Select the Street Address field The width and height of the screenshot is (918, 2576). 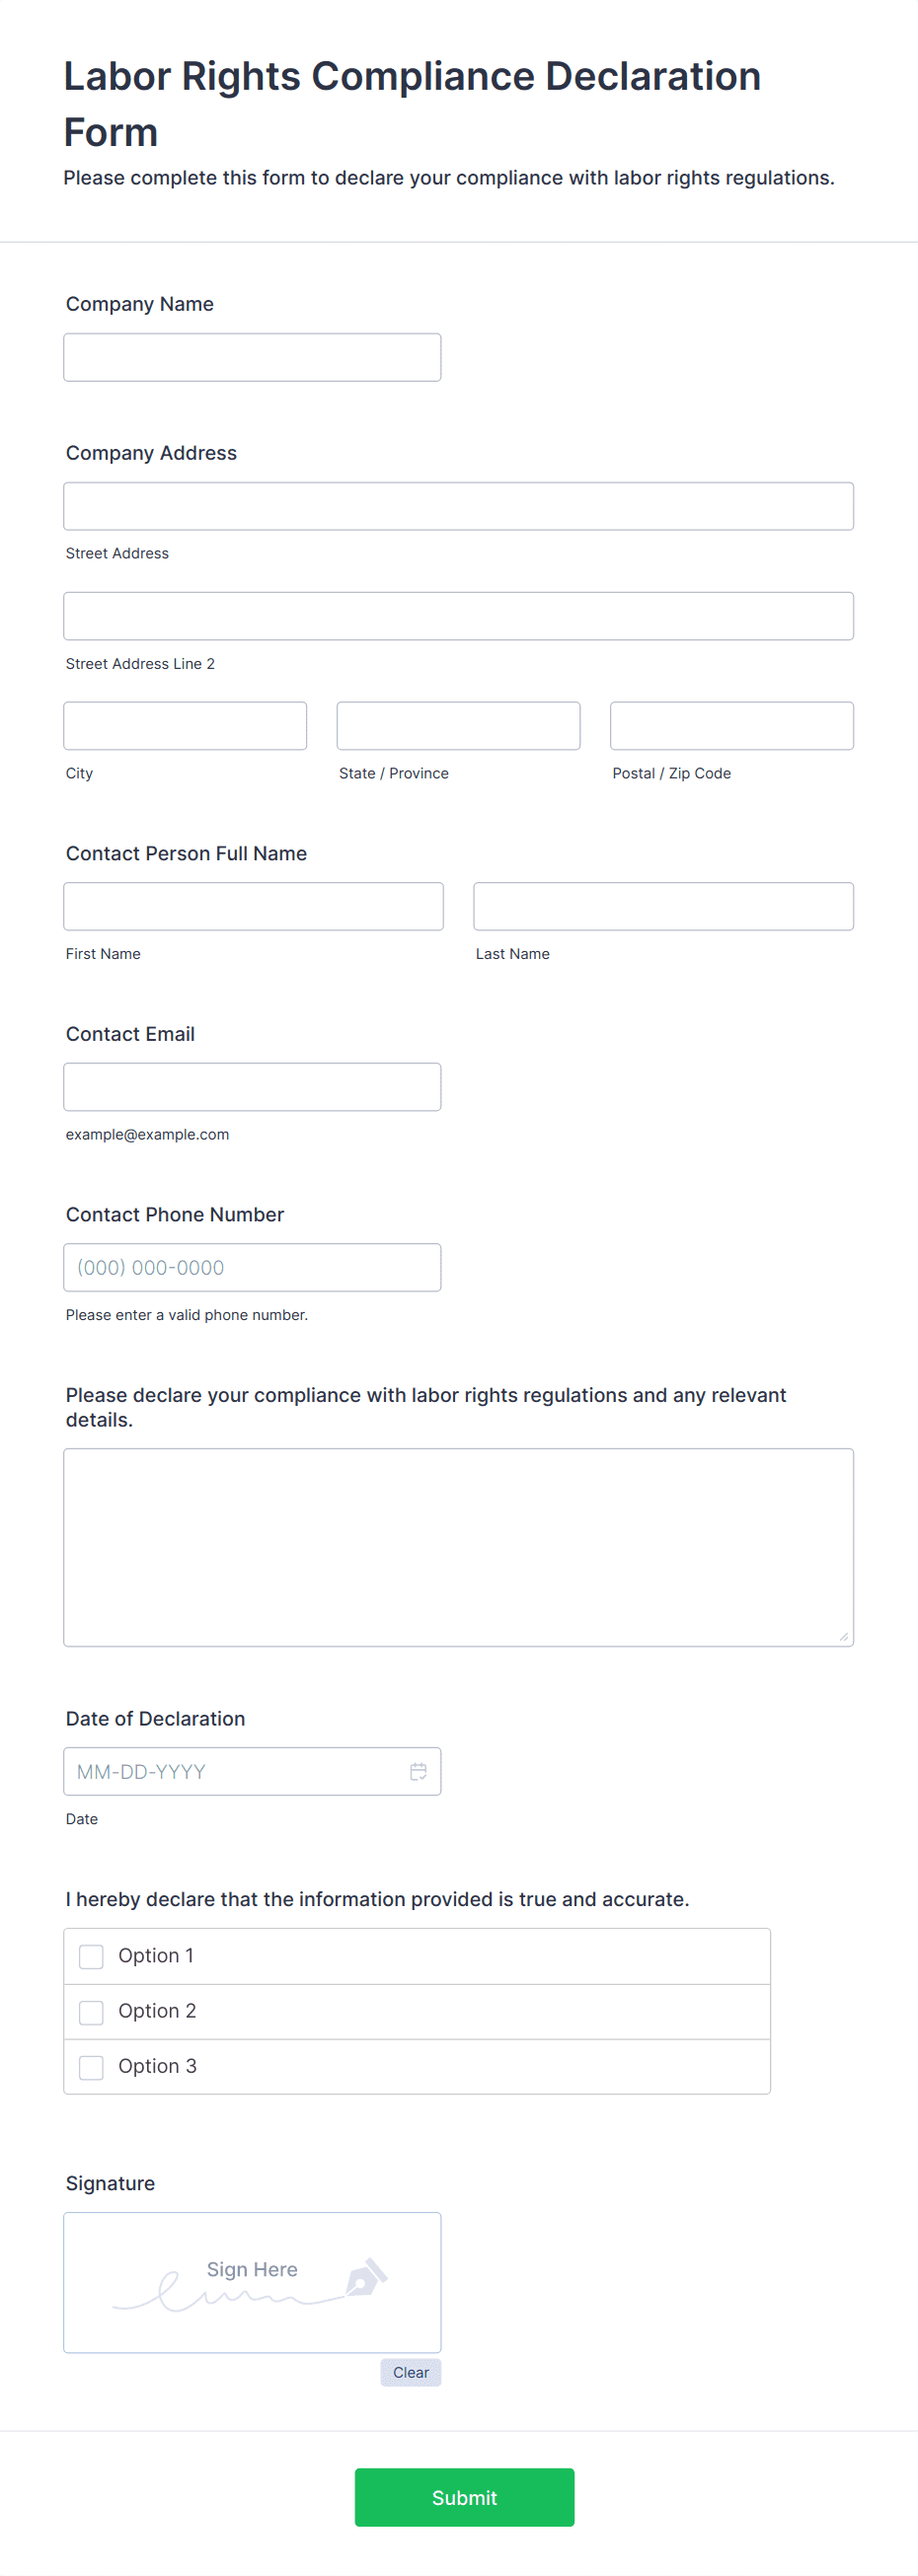point(457,506)
